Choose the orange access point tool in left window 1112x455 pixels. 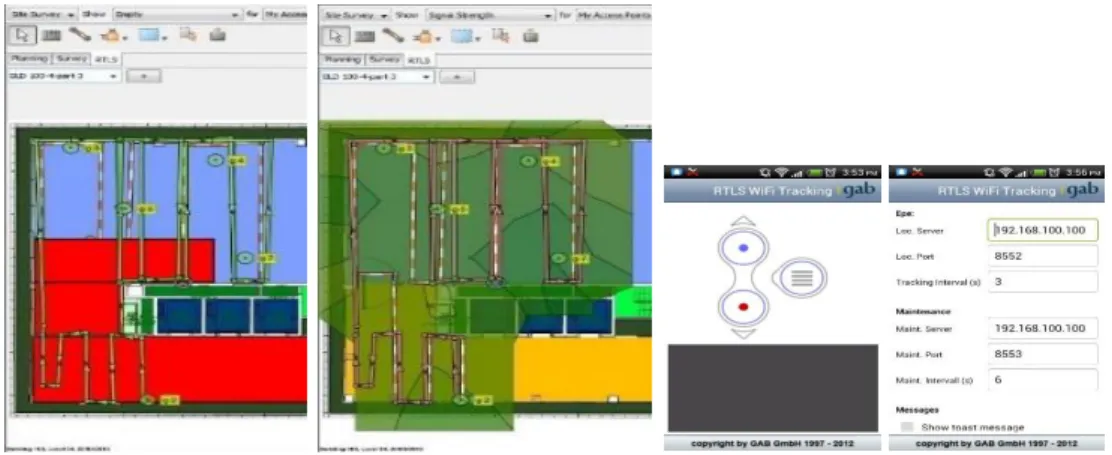click(x=110, y=35)
